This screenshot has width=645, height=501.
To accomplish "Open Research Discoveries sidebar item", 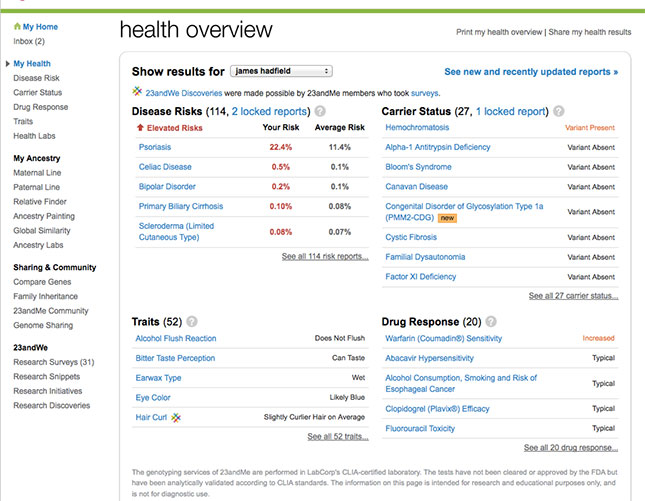I will point(51,405).
